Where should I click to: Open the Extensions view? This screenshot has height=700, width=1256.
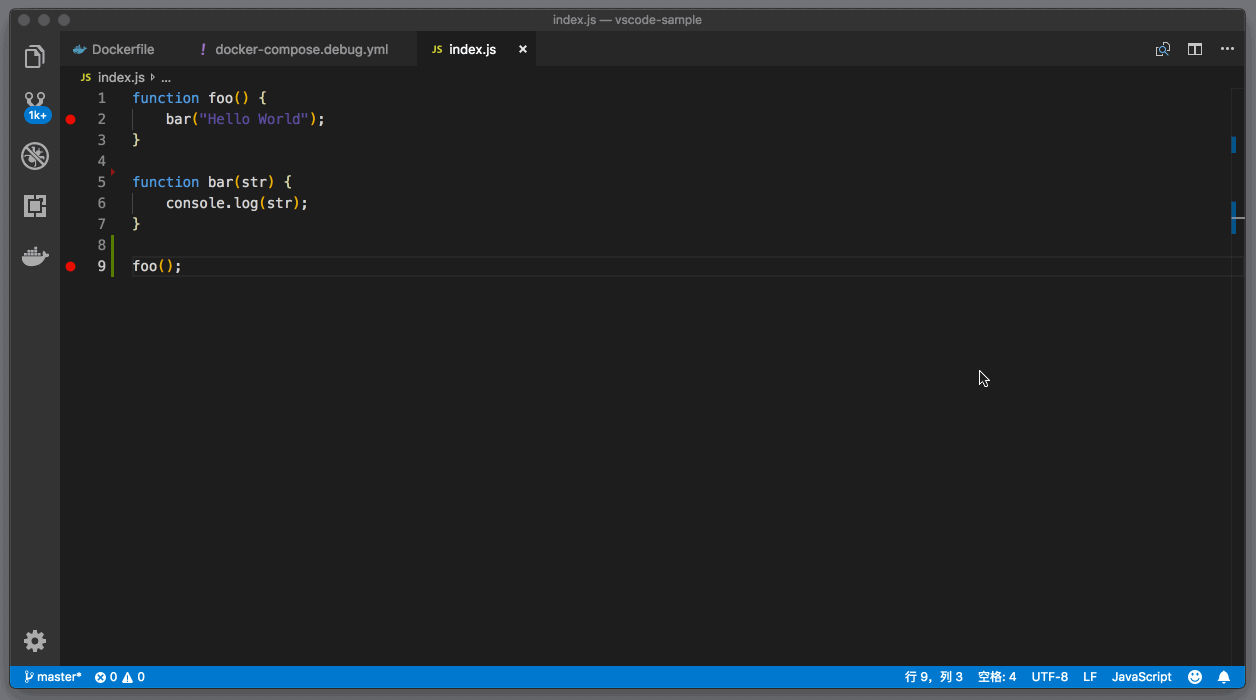[x=35, y=206]
